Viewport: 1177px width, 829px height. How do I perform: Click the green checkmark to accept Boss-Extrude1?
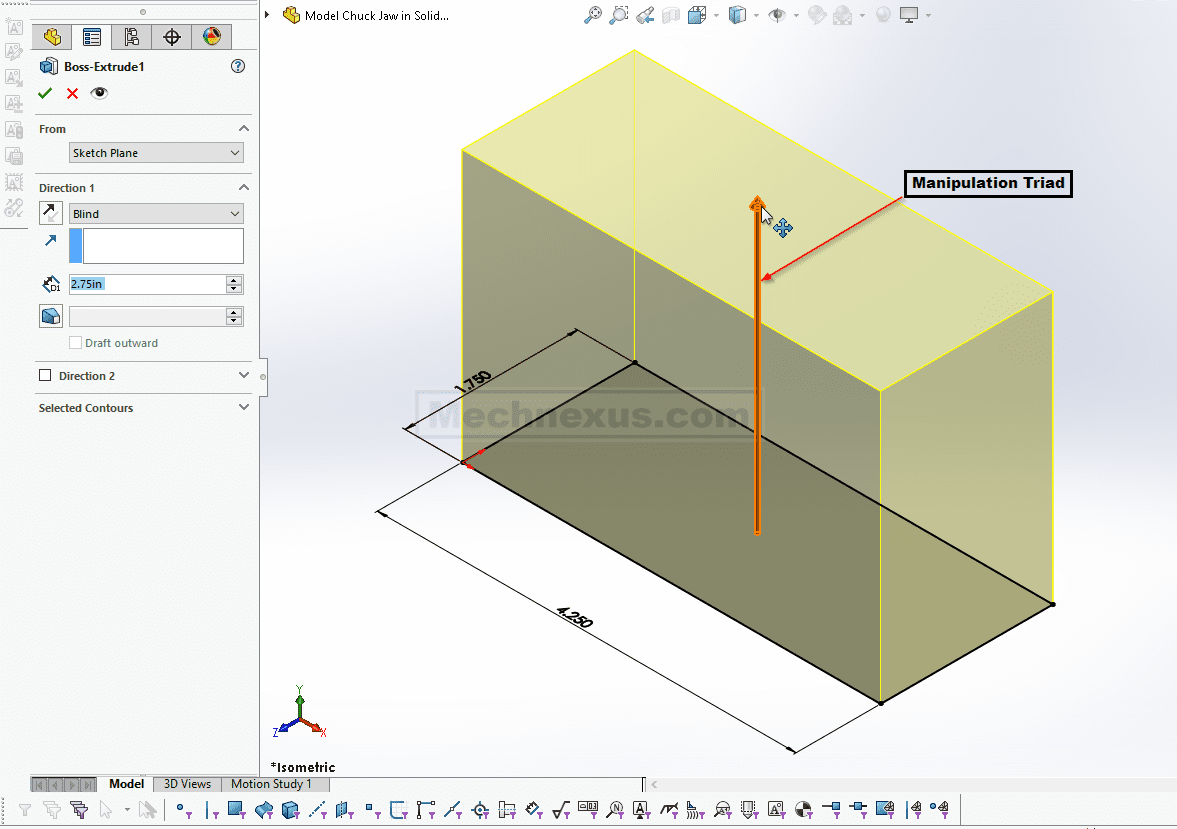(45, 93)
